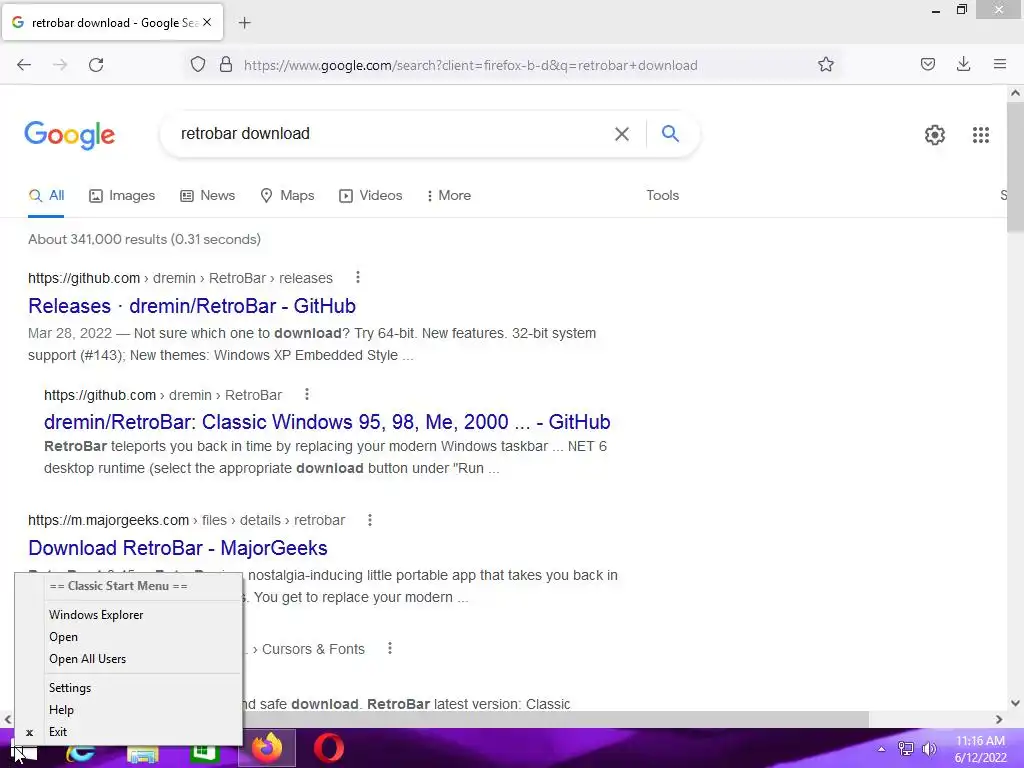This screenshot has width=1024, height=768.
Task: Click the address bar URL
Action: pyautogui.click(x=470, y=65)
